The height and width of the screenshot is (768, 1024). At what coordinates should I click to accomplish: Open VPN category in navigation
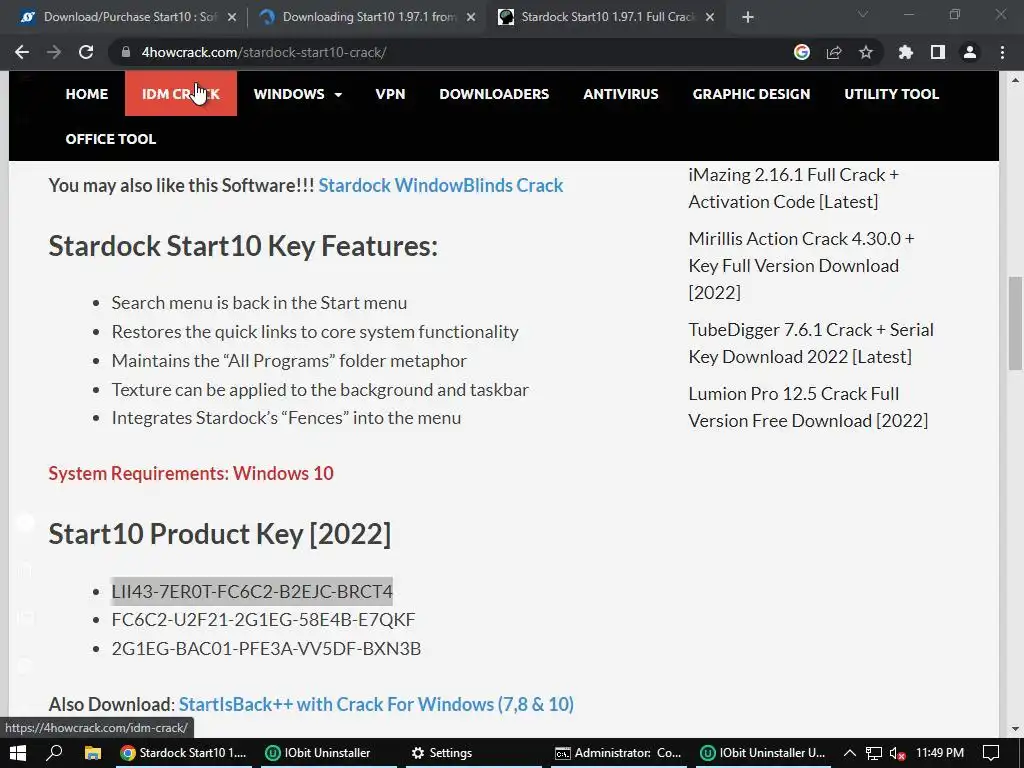coord(391,94)
